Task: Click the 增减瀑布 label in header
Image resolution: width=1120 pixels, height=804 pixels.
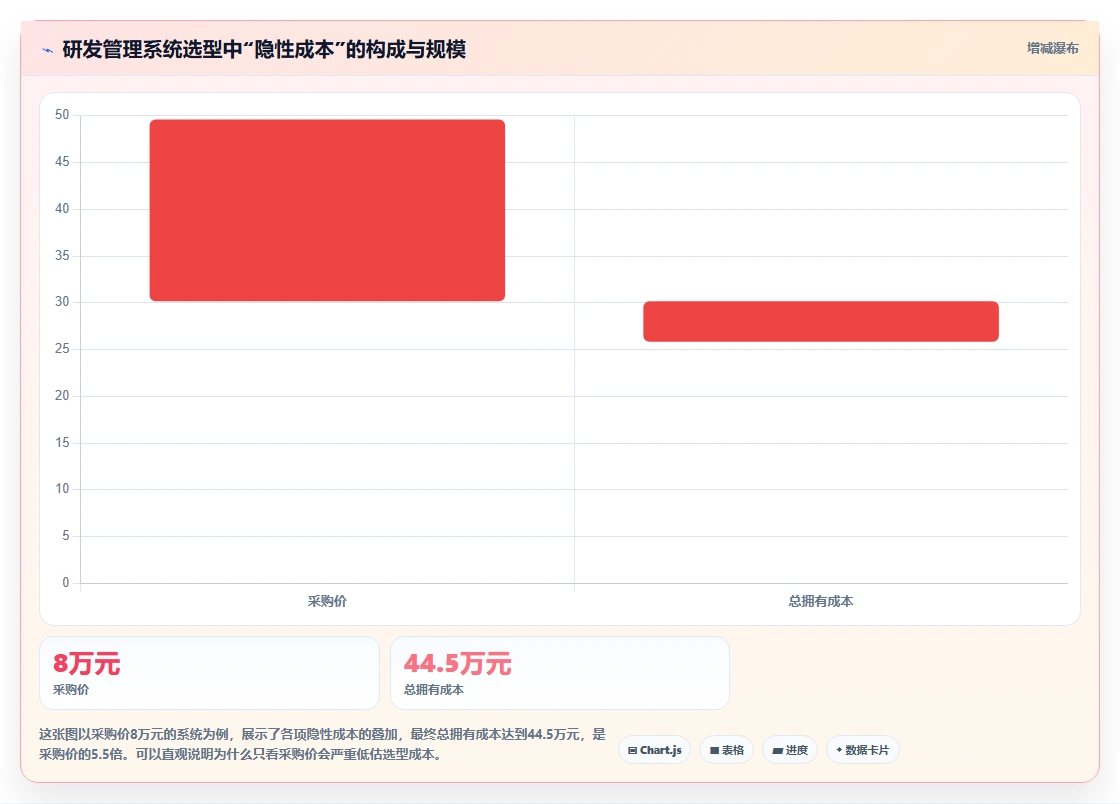Action: [x=1052, y=48]
